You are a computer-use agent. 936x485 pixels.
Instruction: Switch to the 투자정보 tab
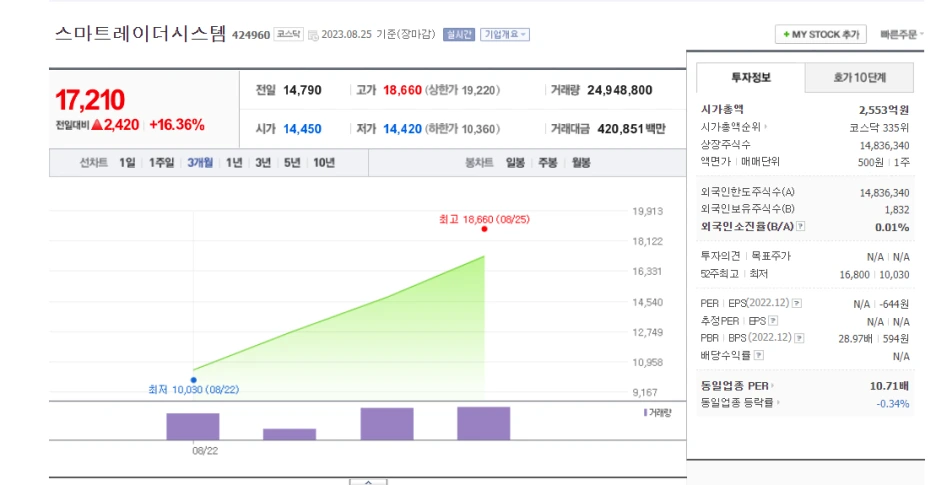751,78
